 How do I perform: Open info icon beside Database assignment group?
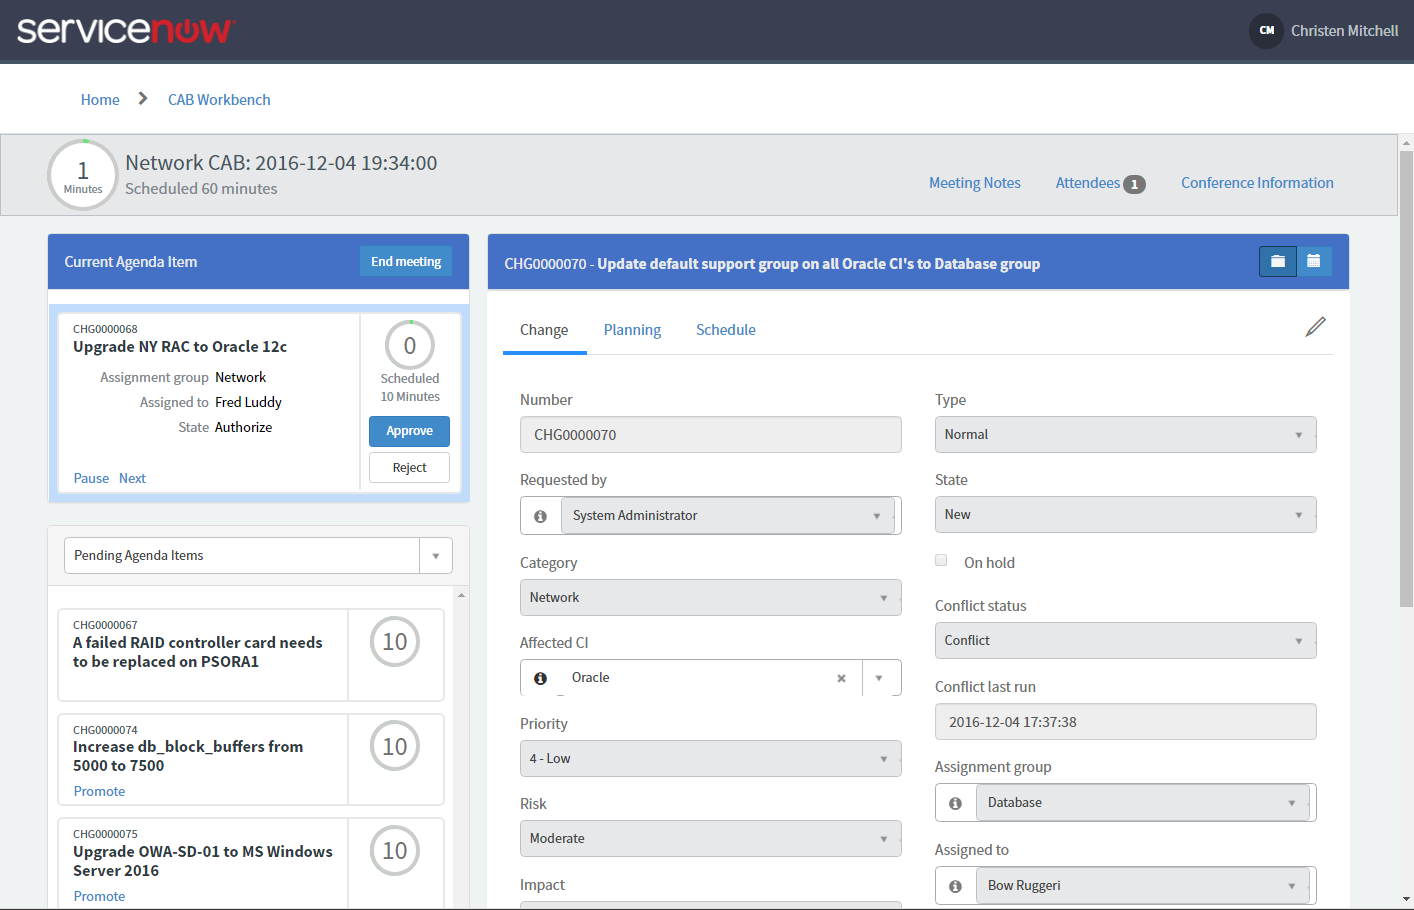tap(955, 803)
